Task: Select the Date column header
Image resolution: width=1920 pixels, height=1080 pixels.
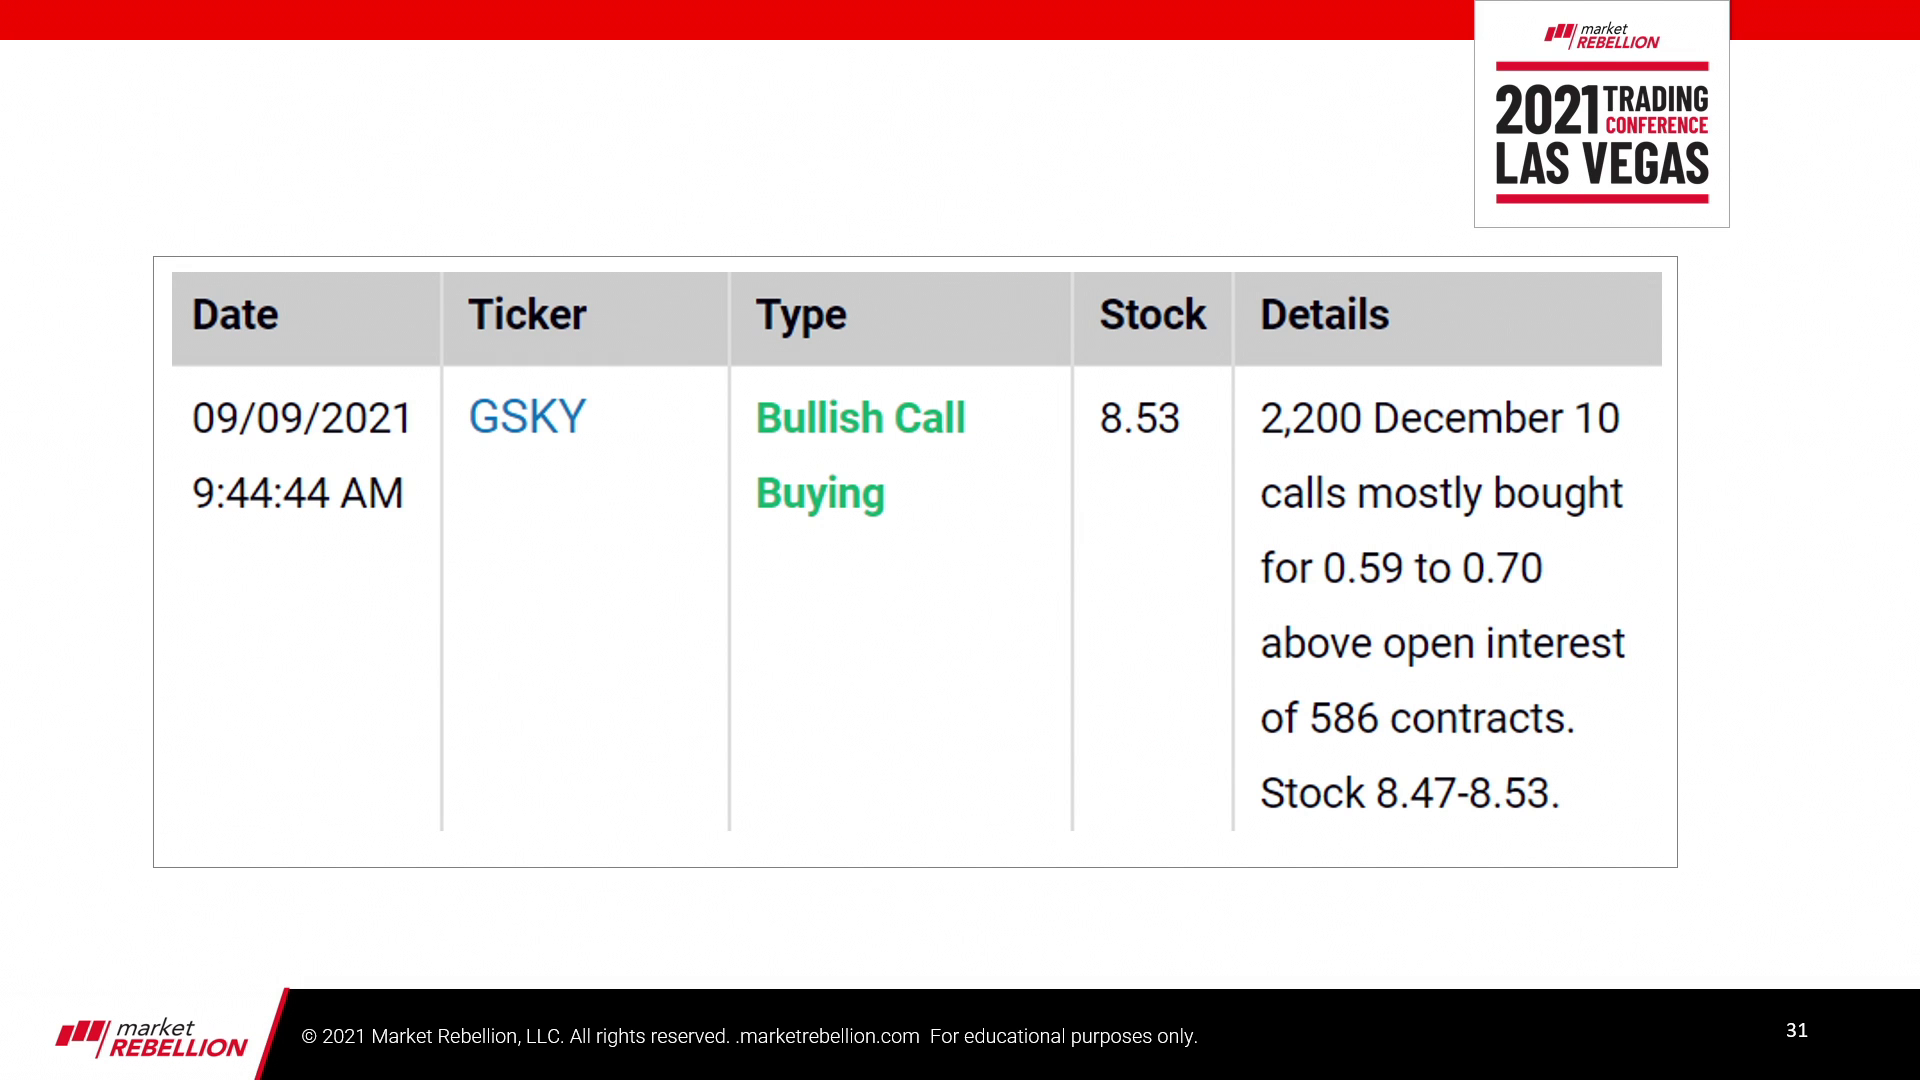Action: point(235,315)
